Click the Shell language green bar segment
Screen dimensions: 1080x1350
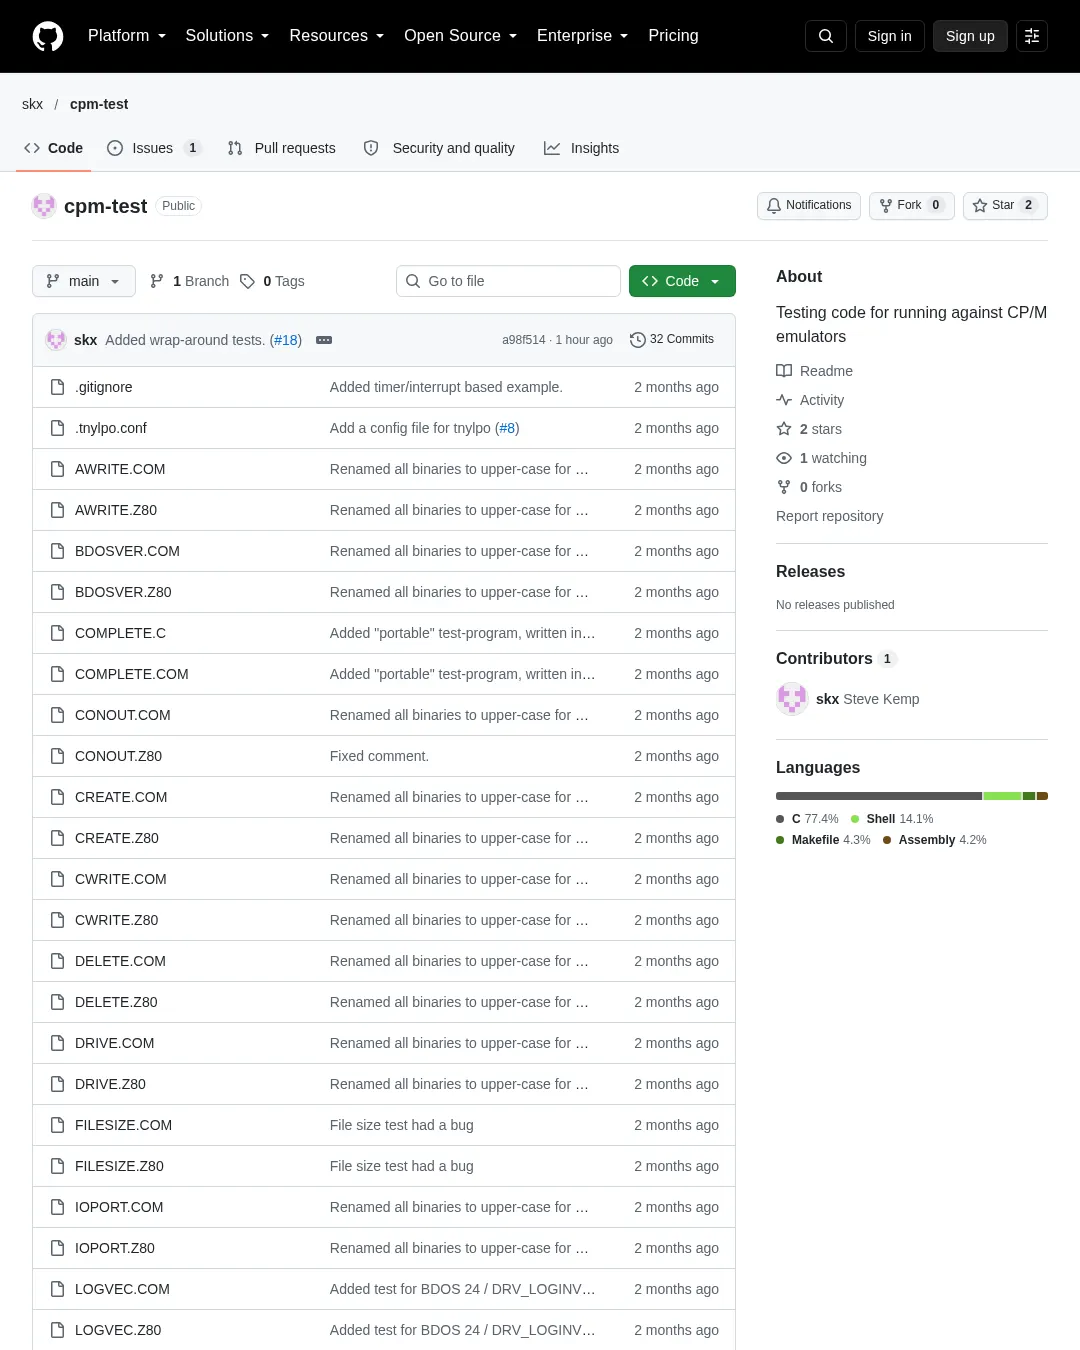coord(1002,796)
